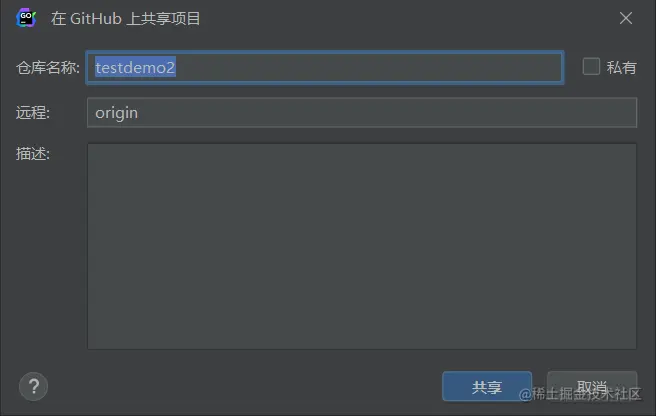This screenshot has width=656, height=416.
Task: Click the 共享 share button
Action: click(x=487, y=386)
